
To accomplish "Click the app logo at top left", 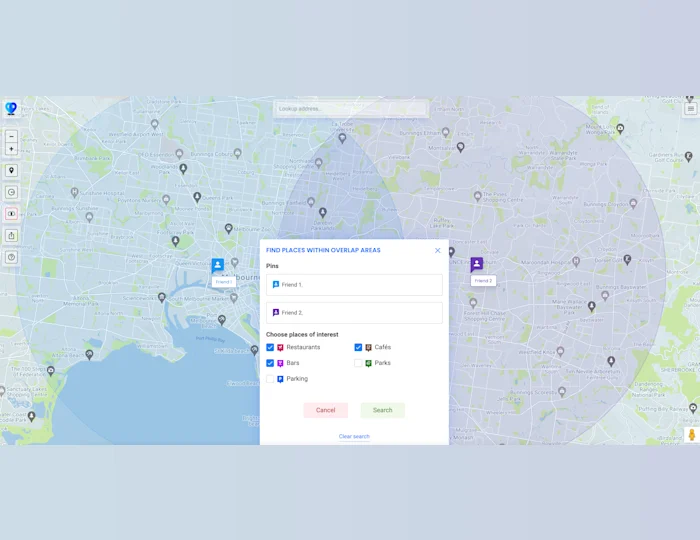I will (x=11, y=108).
